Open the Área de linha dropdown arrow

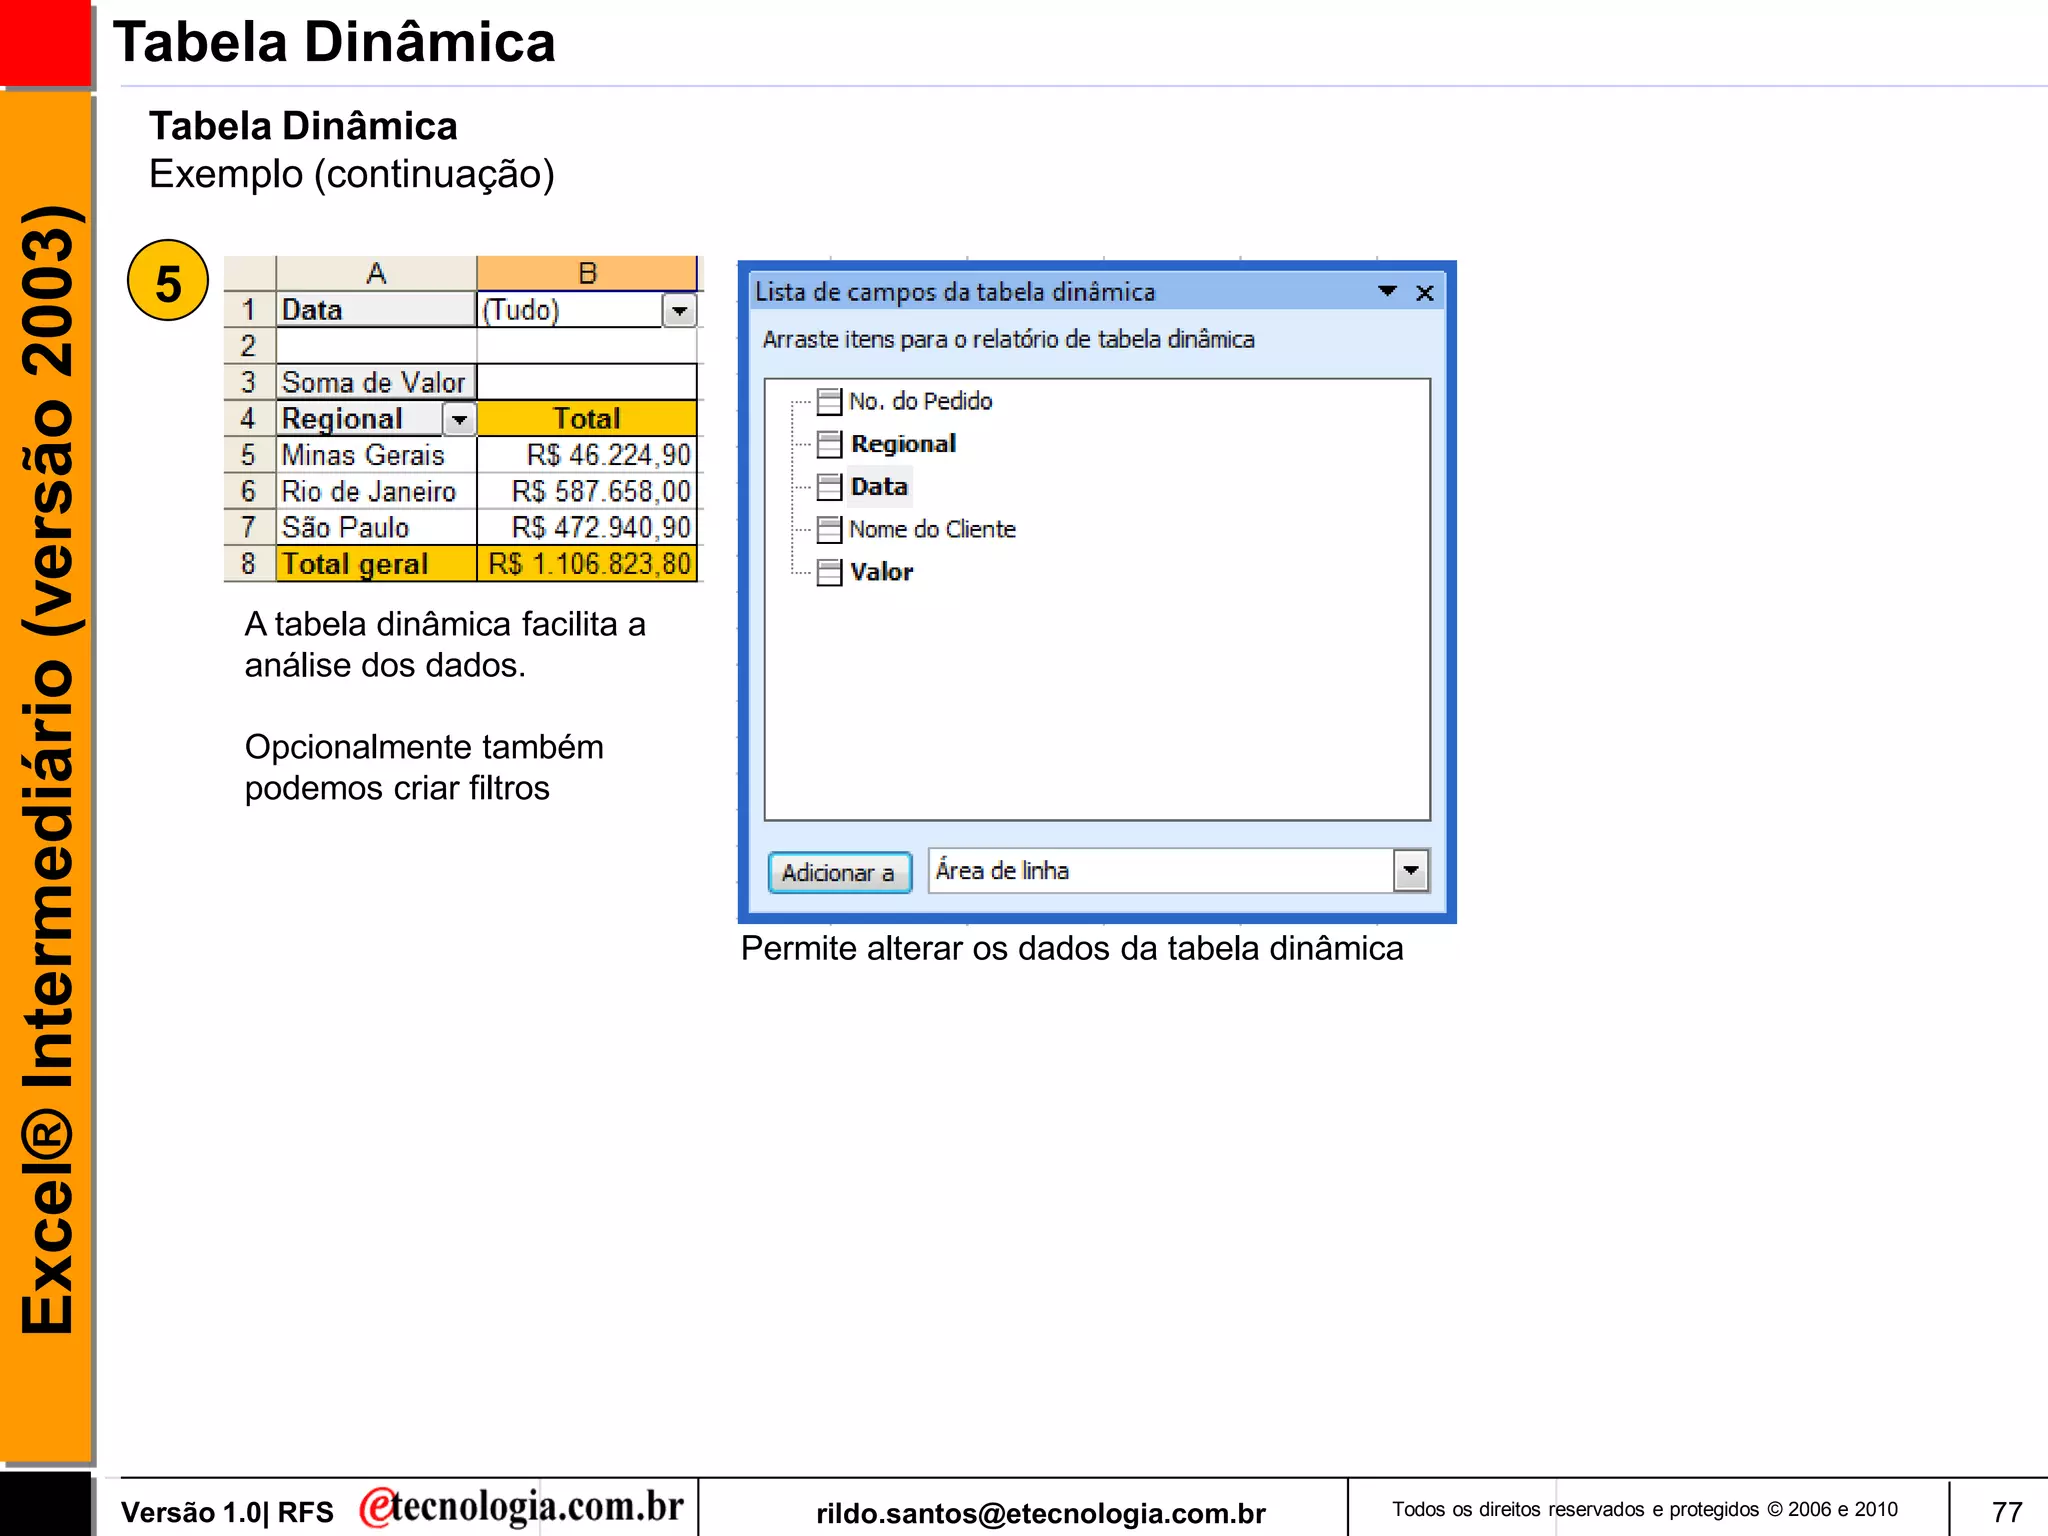tap(1410, 871)
